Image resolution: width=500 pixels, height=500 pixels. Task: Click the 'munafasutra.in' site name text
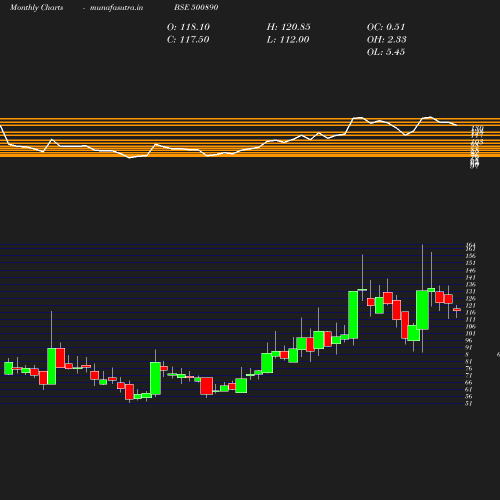coord(116,8)
